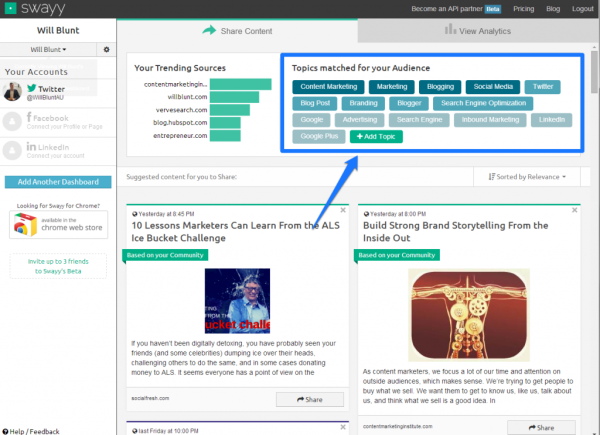Click Invite up to 3 friends link
This screenshot has height=435, width=600.
coord(58,266)
